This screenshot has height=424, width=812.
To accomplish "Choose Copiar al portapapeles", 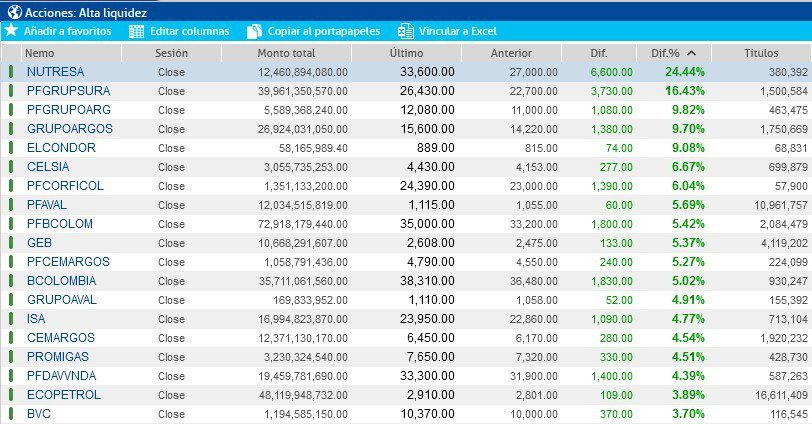I will [324, 31].
